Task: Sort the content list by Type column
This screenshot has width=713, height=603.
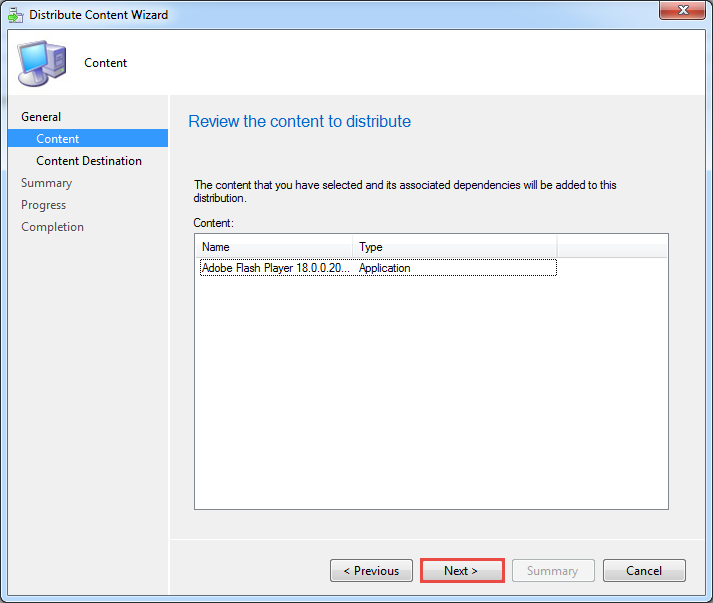Action: tap(455, 247)
